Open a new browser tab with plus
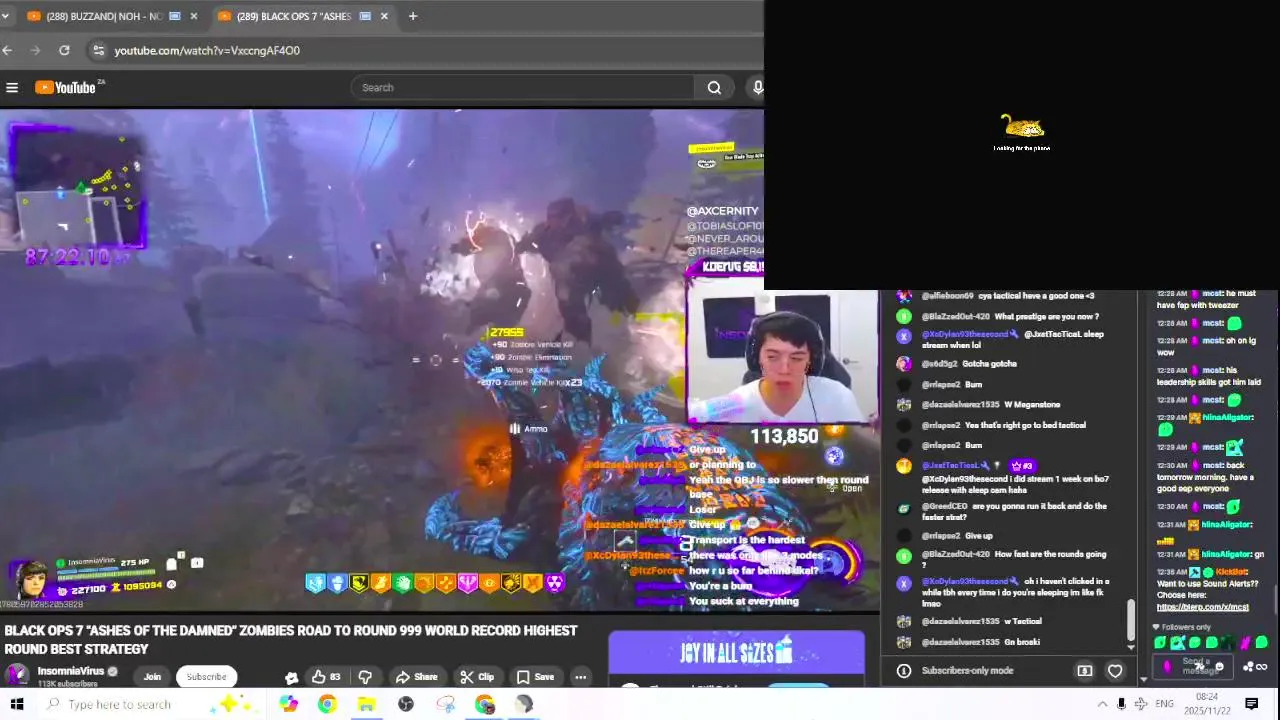1280x720 pixels. [412, 16]
